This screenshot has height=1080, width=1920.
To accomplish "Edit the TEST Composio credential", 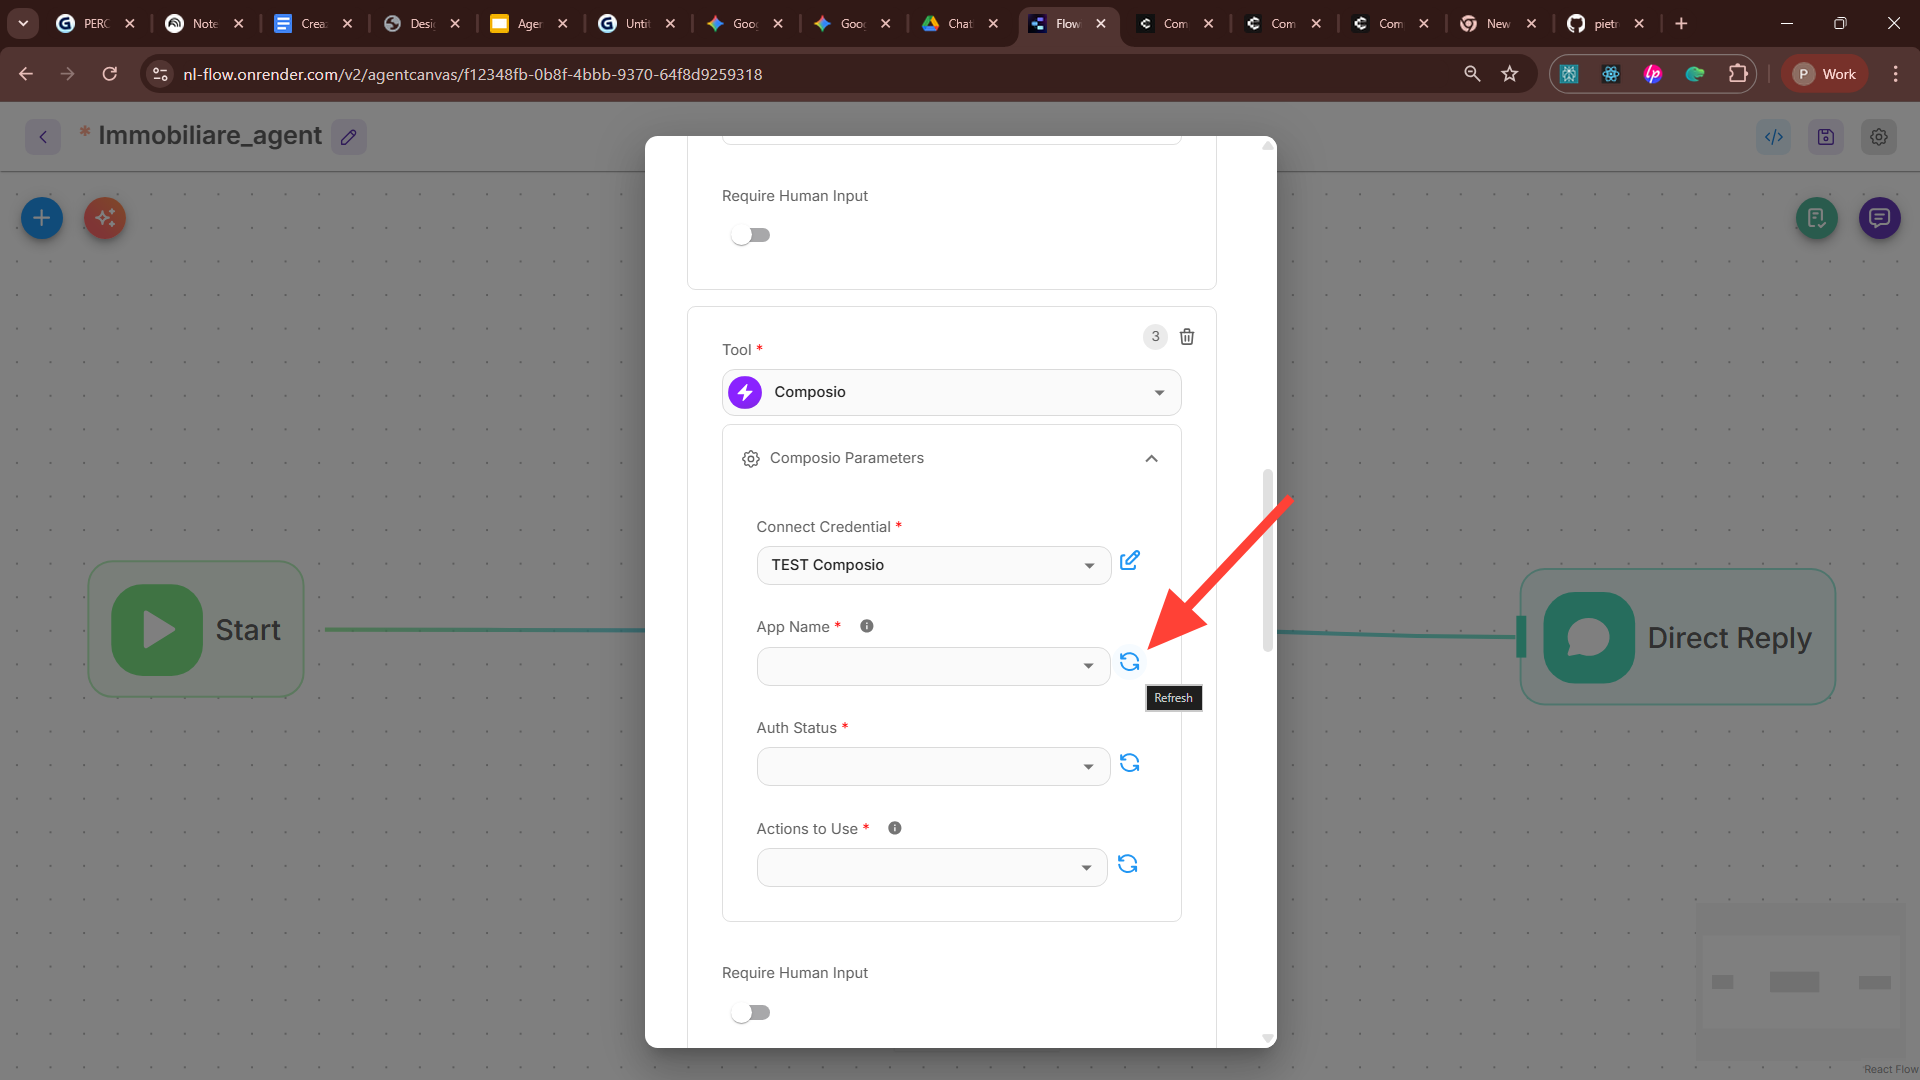I will point(1129,561).
